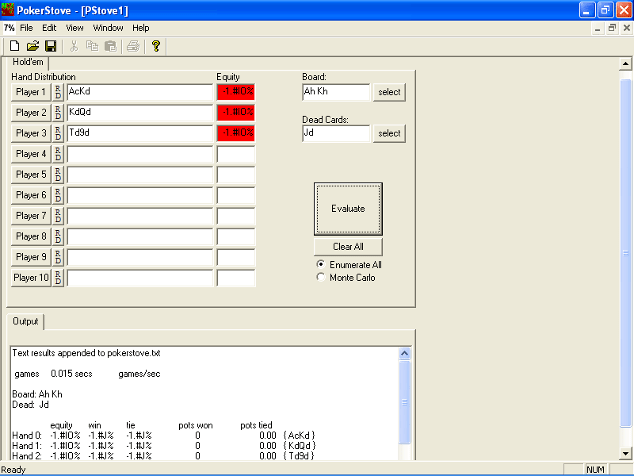Click the Evaluate button
Screen dimensions: 634x476
pyautogui.click(x=348, y=209)
